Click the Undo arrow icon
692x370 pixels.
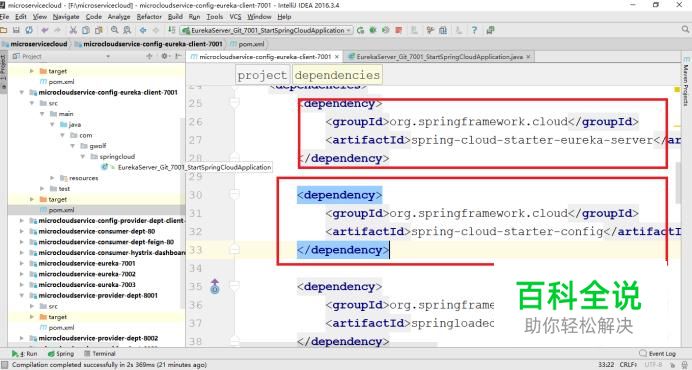pos(45,30)
